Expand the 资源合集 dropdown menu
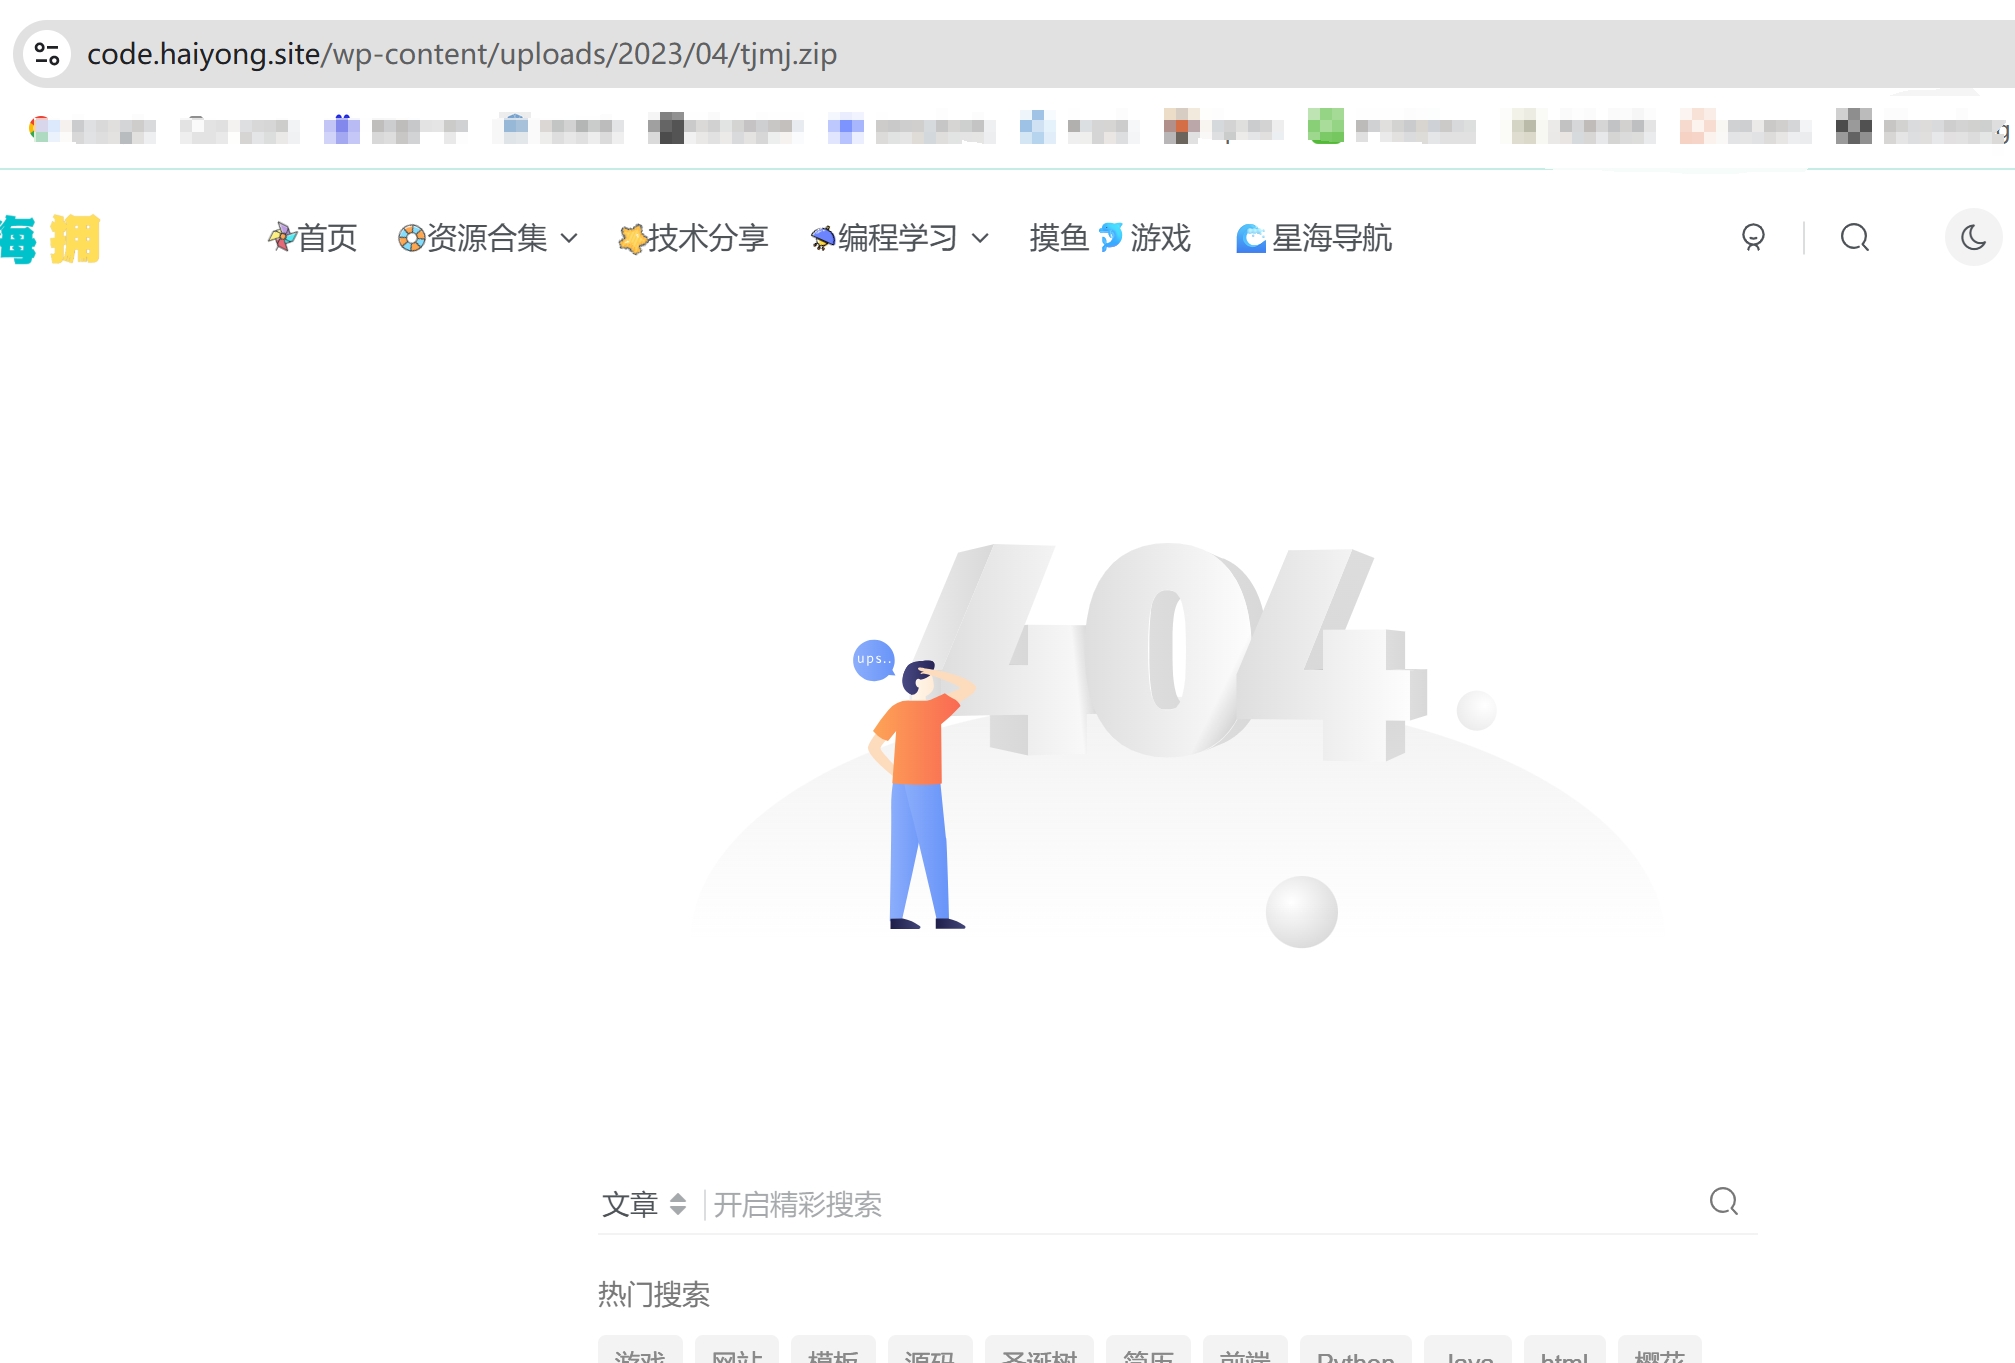2015x1363 pixels. pos(488,238)
